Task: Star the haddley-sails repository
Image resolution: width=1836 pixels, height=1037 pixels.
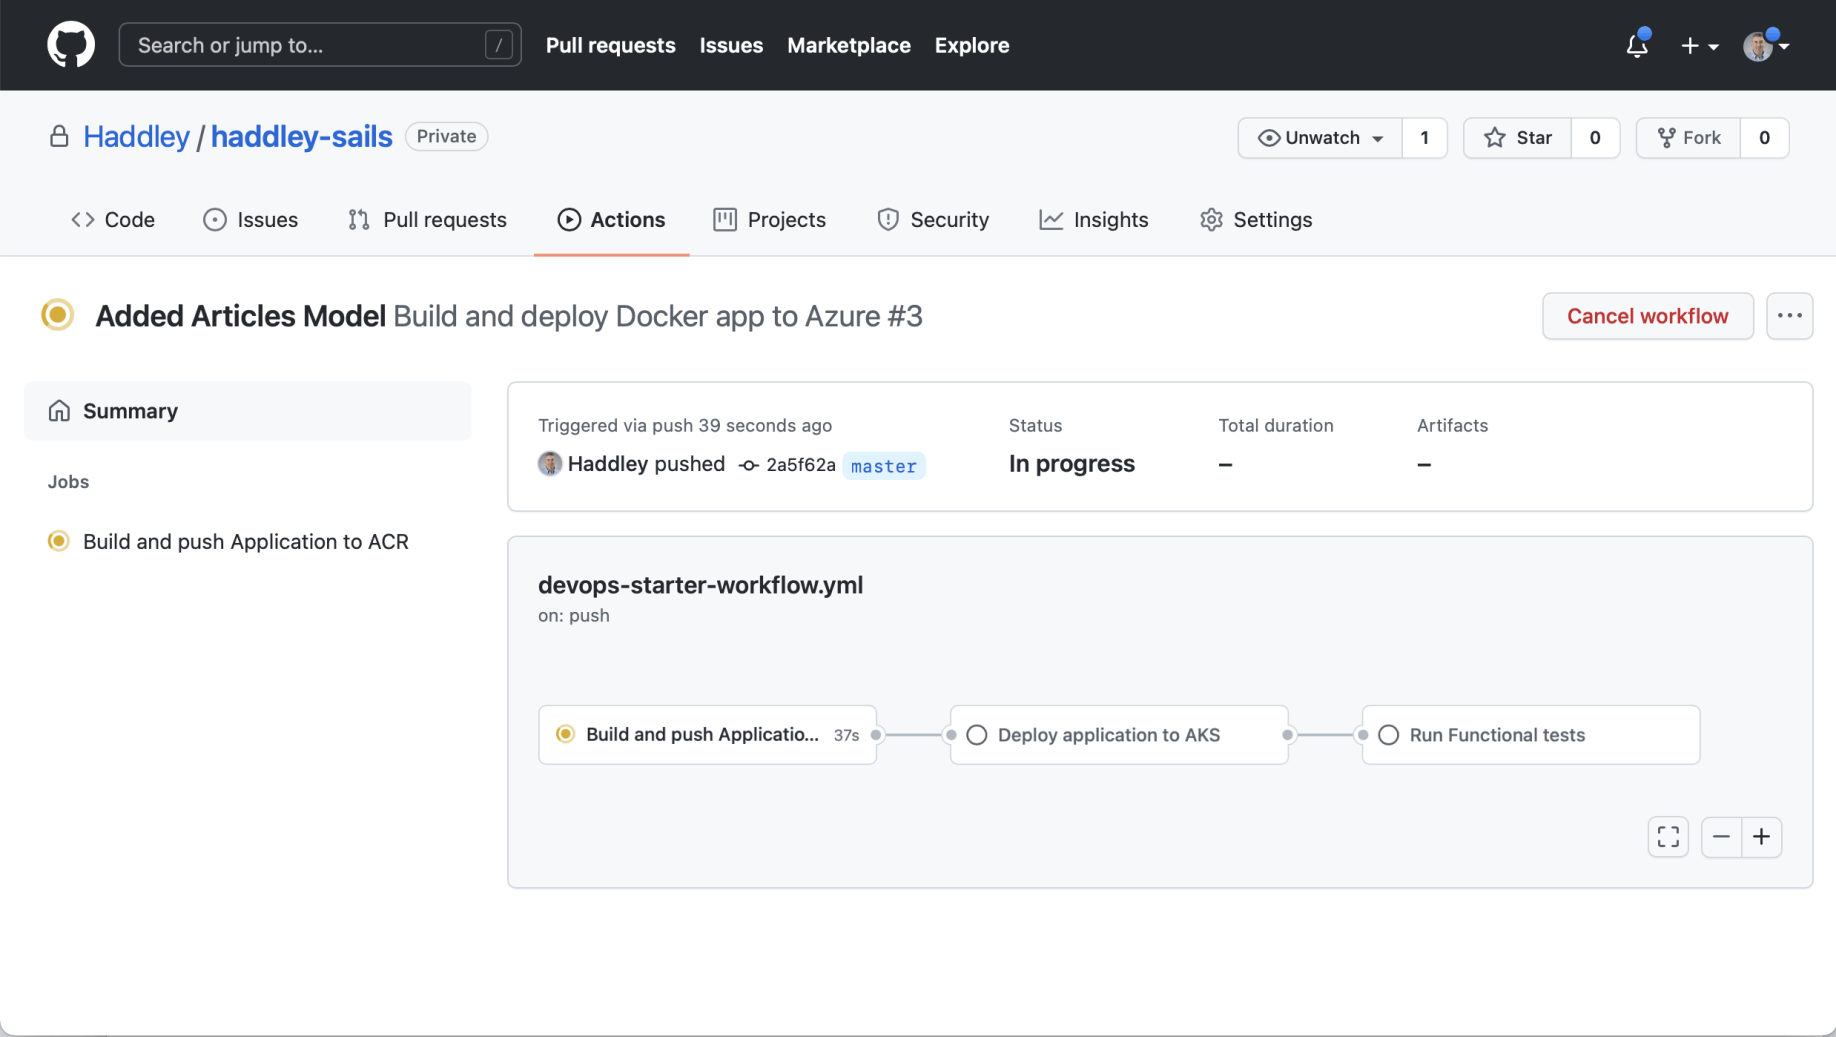Action: pyautogui.click(x=1518, y=138)
